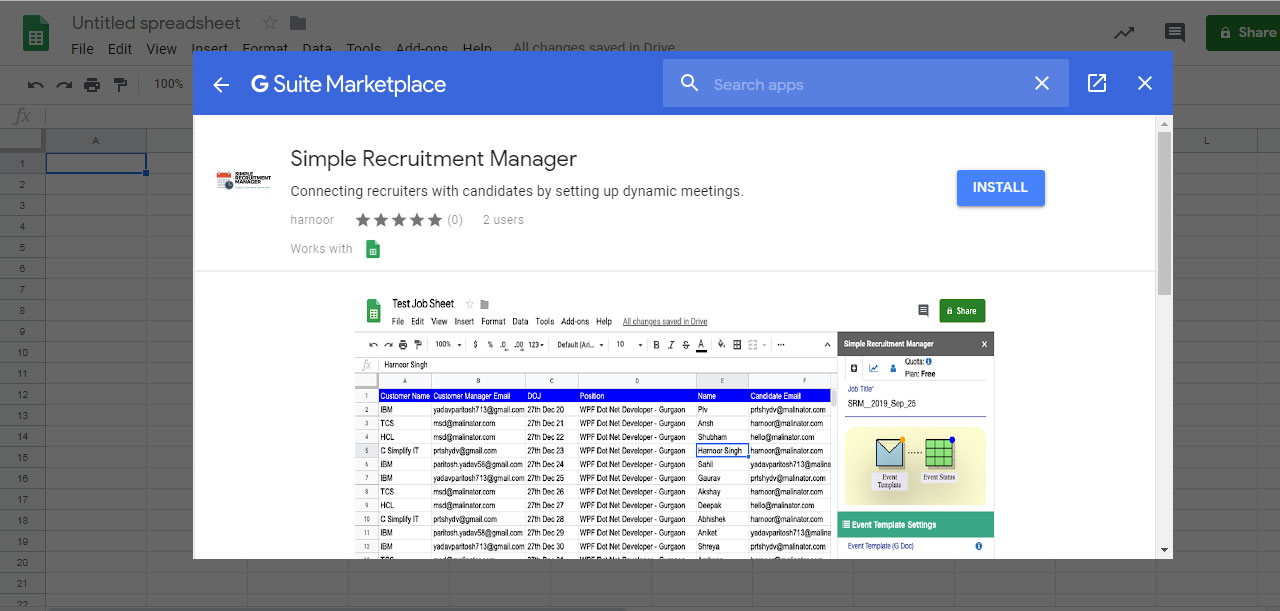
Task: Open the Format menu in Sheets
Action: point(265,48)
